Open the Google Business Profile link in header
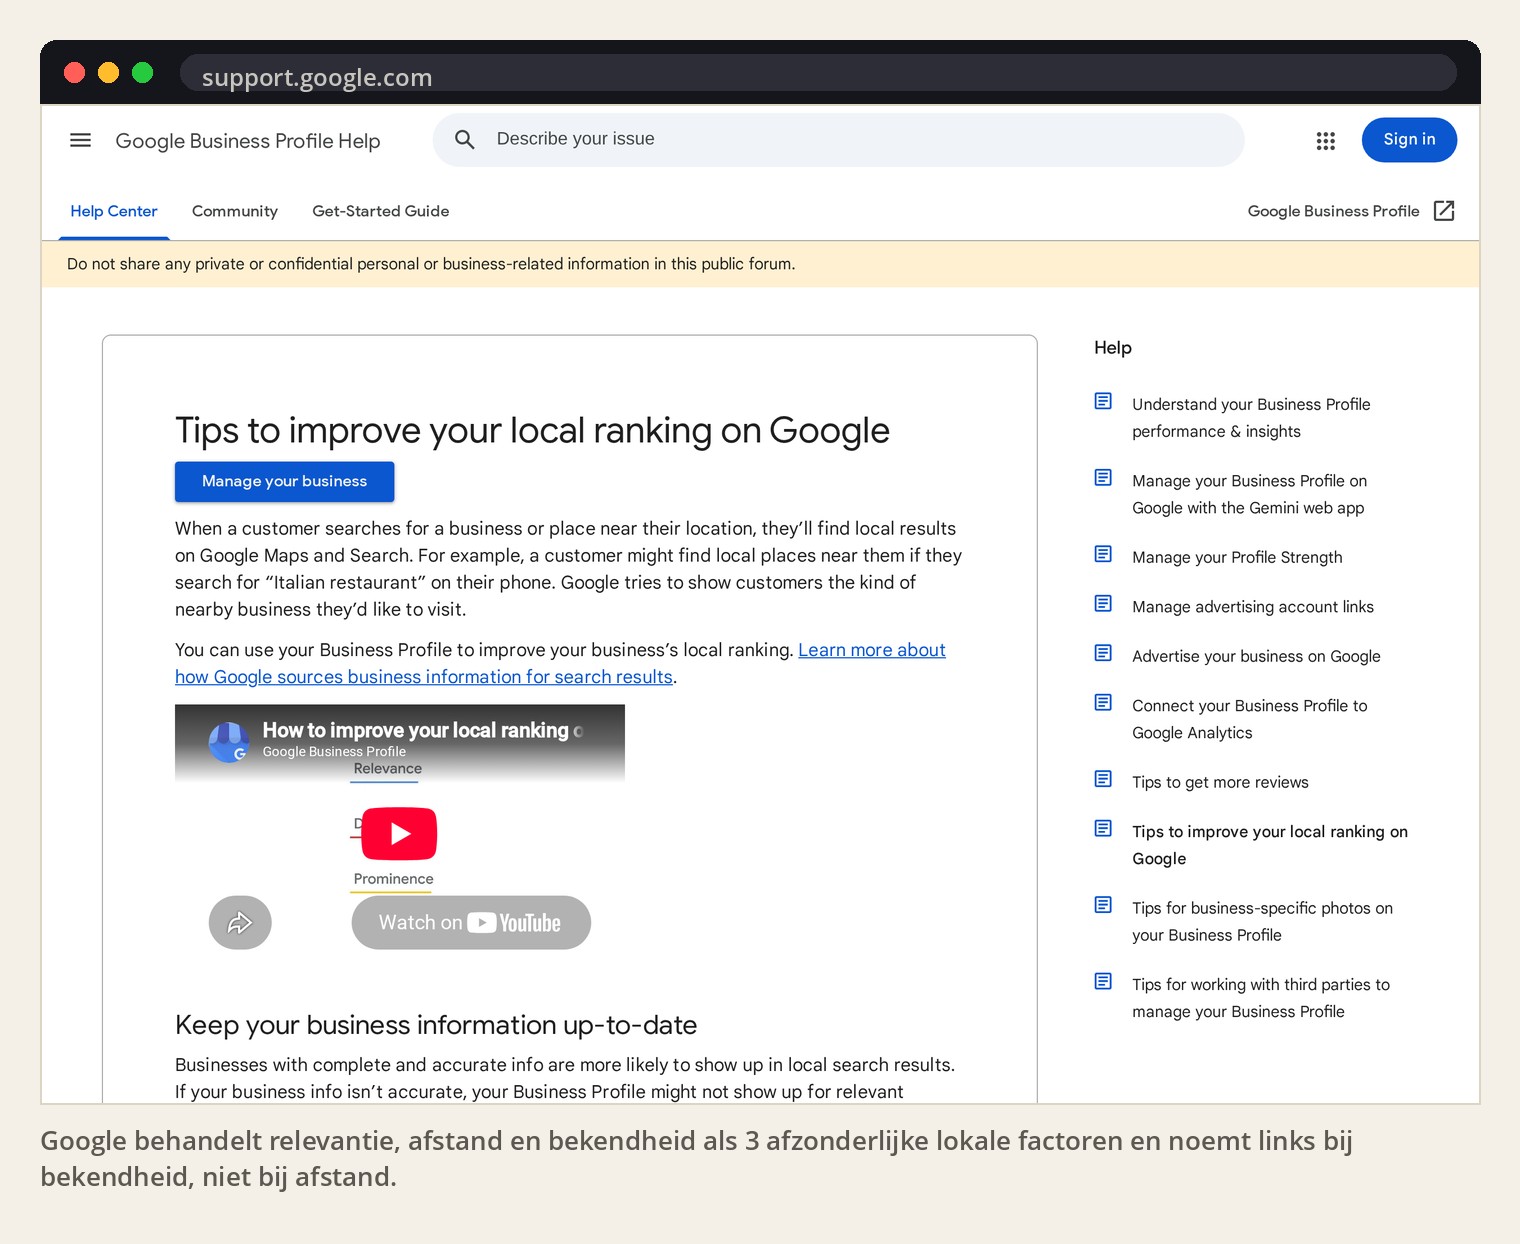This screenshot has height=1244, width=1520. (x=1333, y=211)
